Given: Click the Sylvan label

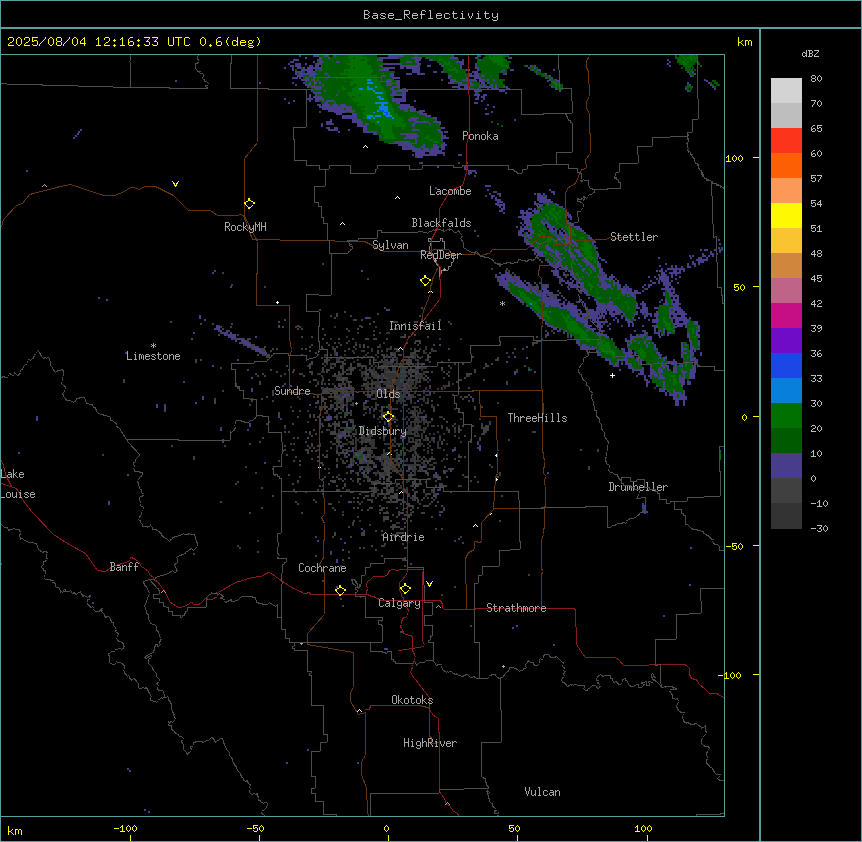Looking at the screenshot, I should pyautogui.click(x=390, y=245).
